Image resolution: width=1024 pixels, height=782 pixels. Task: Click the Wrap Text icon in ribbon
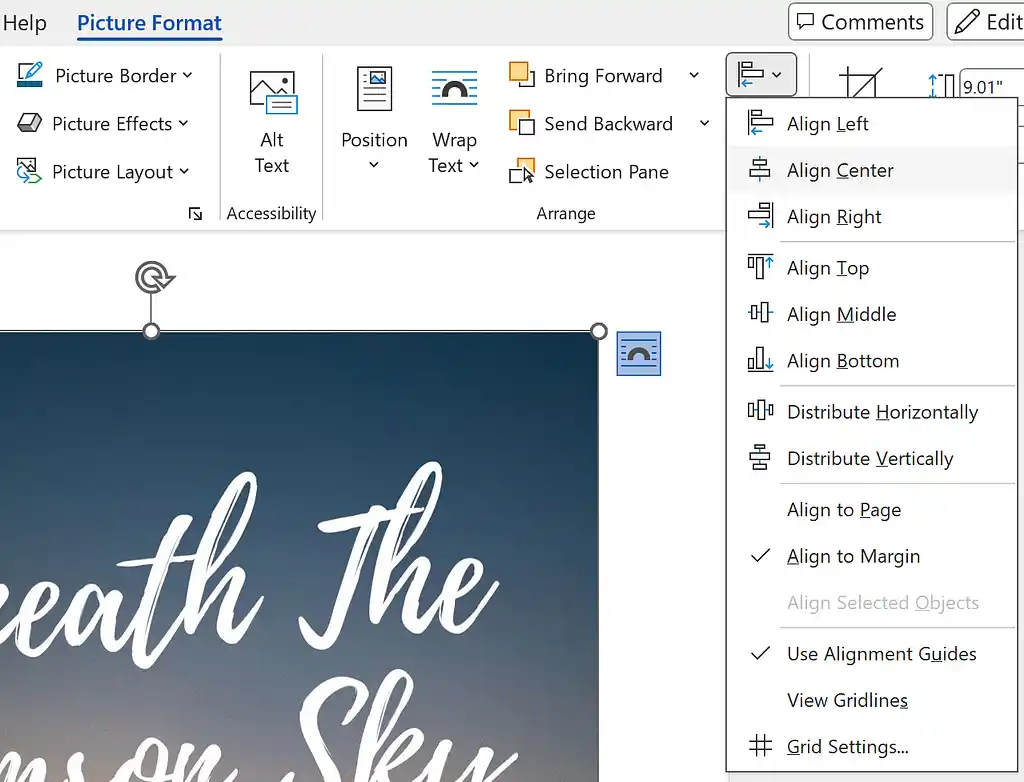(455, 89)
